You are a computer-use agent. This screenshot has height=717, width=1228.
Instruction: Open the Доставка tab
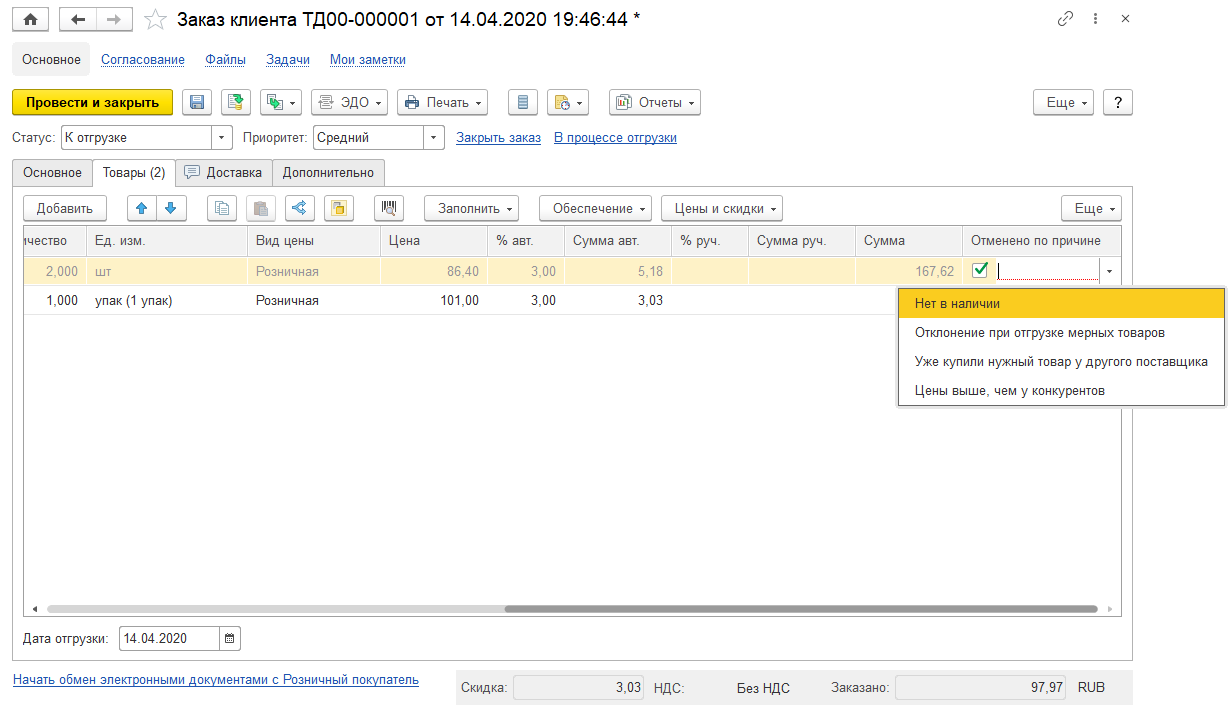click(x=223, y=172)
